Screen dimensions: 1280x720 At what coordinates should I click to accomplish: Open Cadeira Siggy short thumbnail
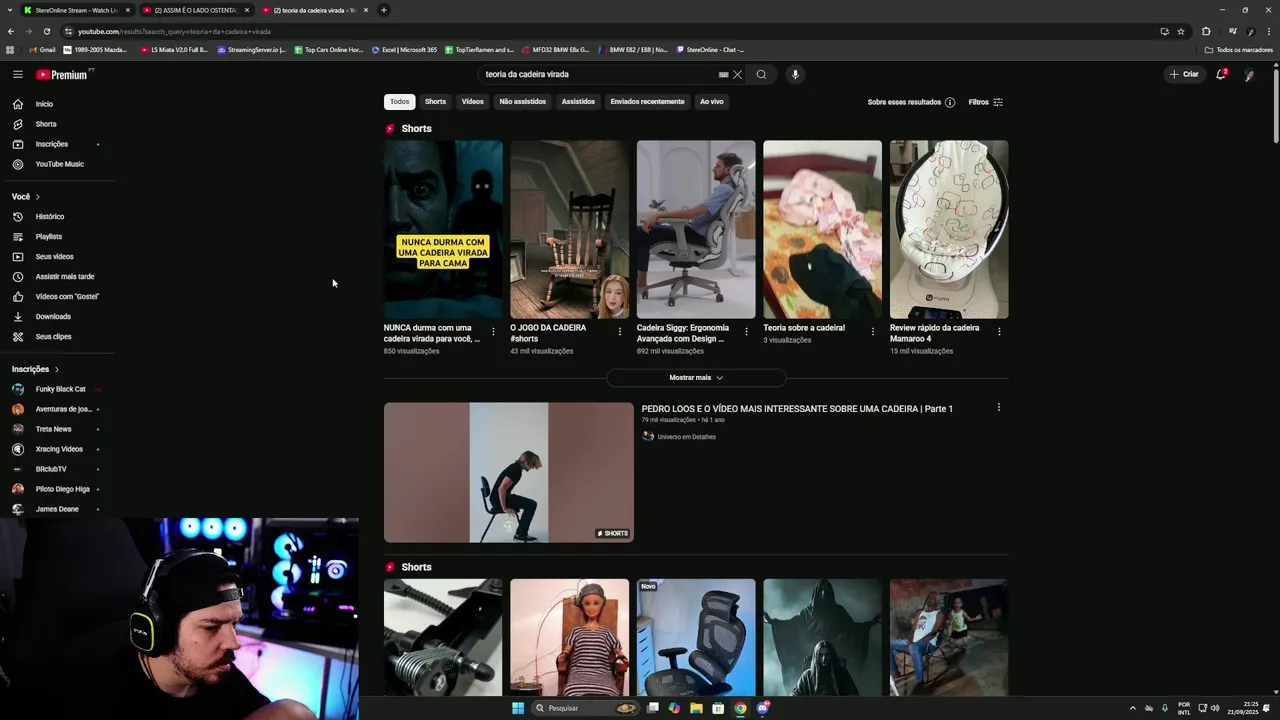pos(696,229)
